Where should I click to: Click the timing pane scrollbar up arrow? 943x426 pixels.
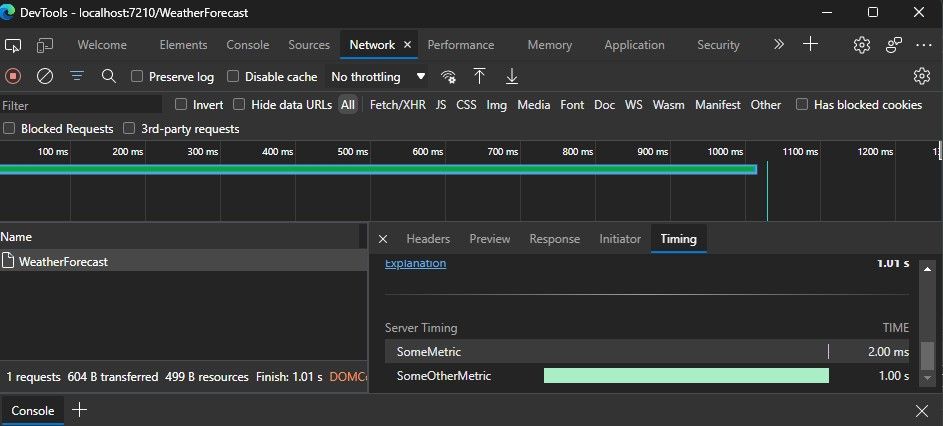pyautogui.click(x=927, y=269)
